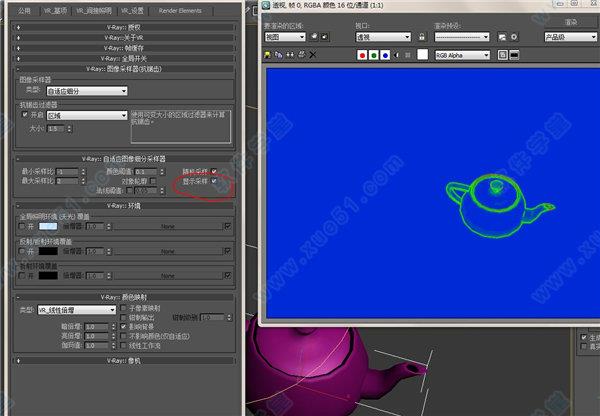Image resolution: width=600 pixels, height=416 pixels.
Task: Click the None map button for 全局照明环境
Action: [168, 227]
